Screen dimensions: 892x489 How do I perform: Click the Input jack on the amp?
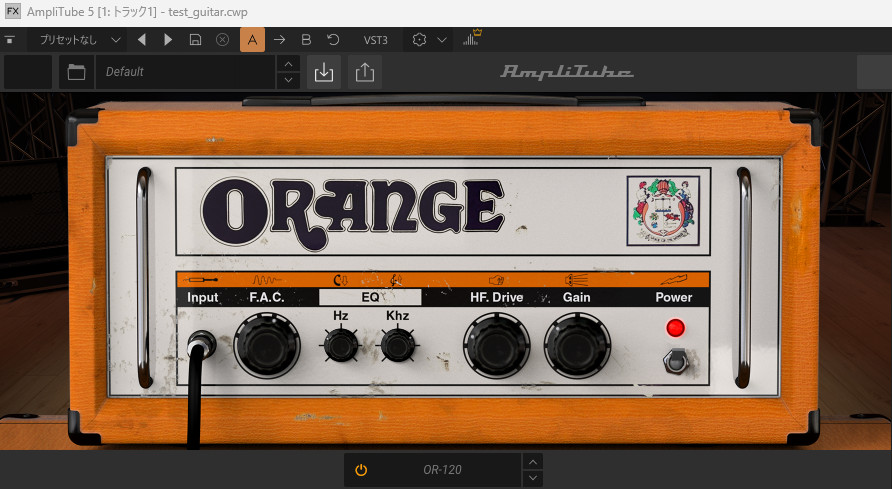pyautogui.click(x=201, y=344)
